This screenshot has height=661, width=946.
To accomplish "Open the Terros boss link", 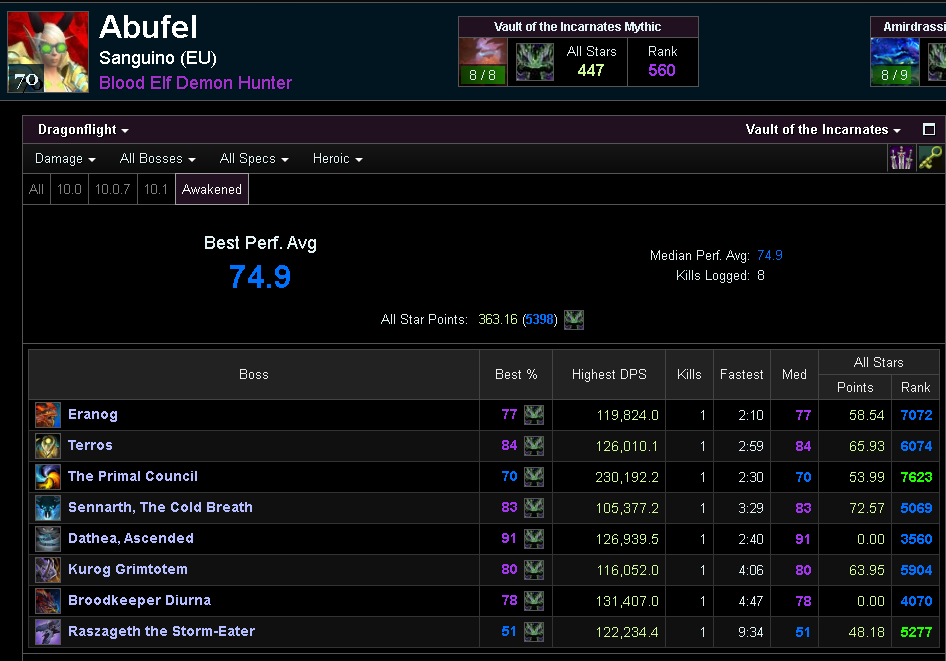I will coord(90,445).
